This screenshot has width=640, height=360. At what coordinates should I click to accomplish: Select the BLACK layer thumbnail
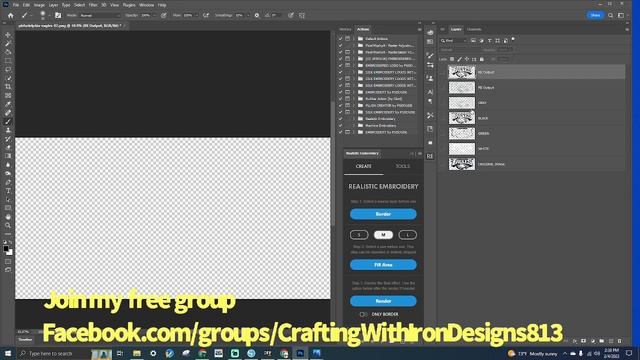click(462, 118)
